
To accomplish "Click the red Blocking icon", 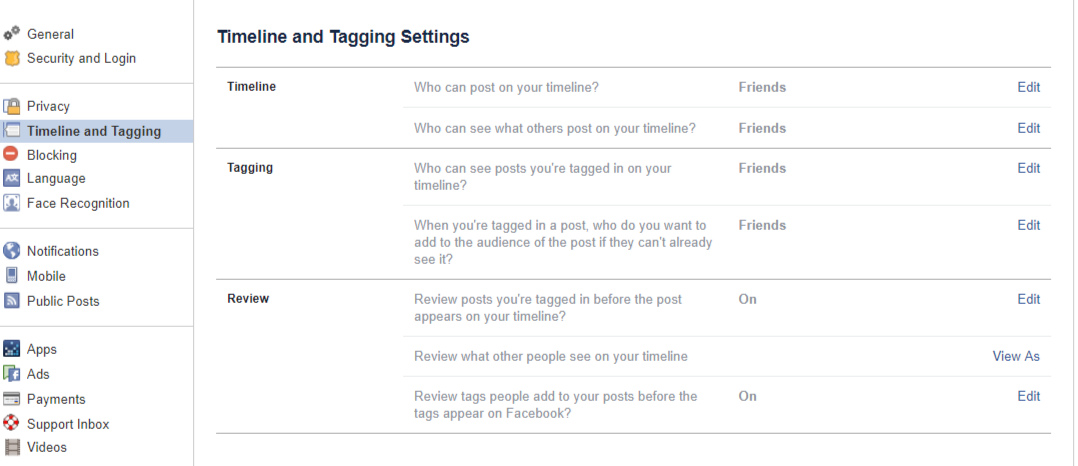I will (11, 154).
